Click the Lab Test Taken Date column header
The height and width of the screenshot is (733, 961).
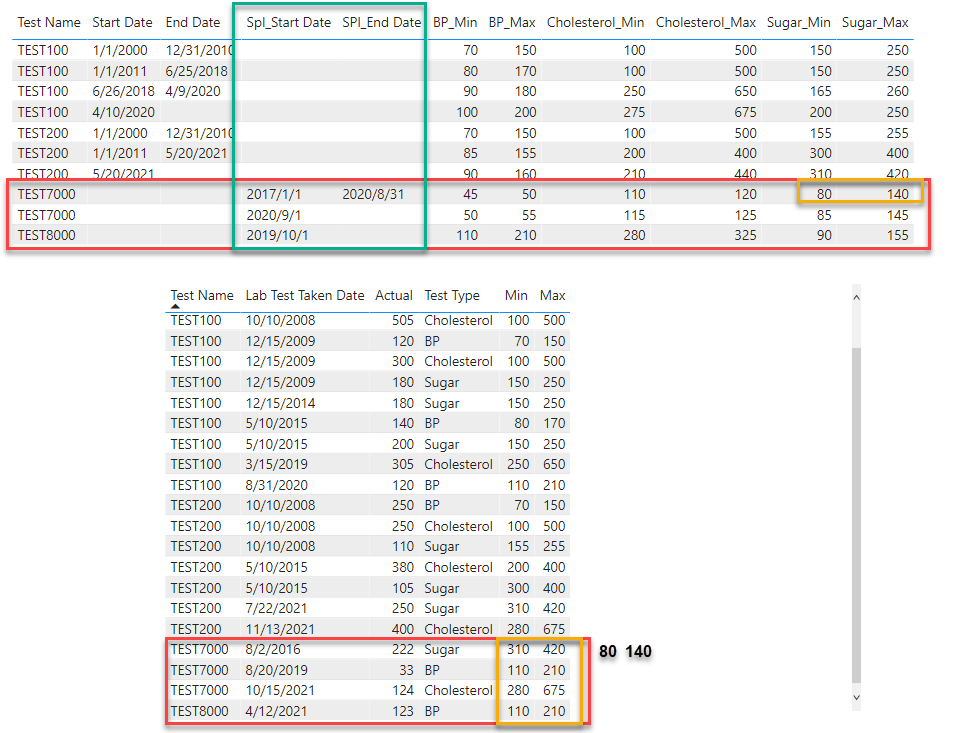pos(305,295)
